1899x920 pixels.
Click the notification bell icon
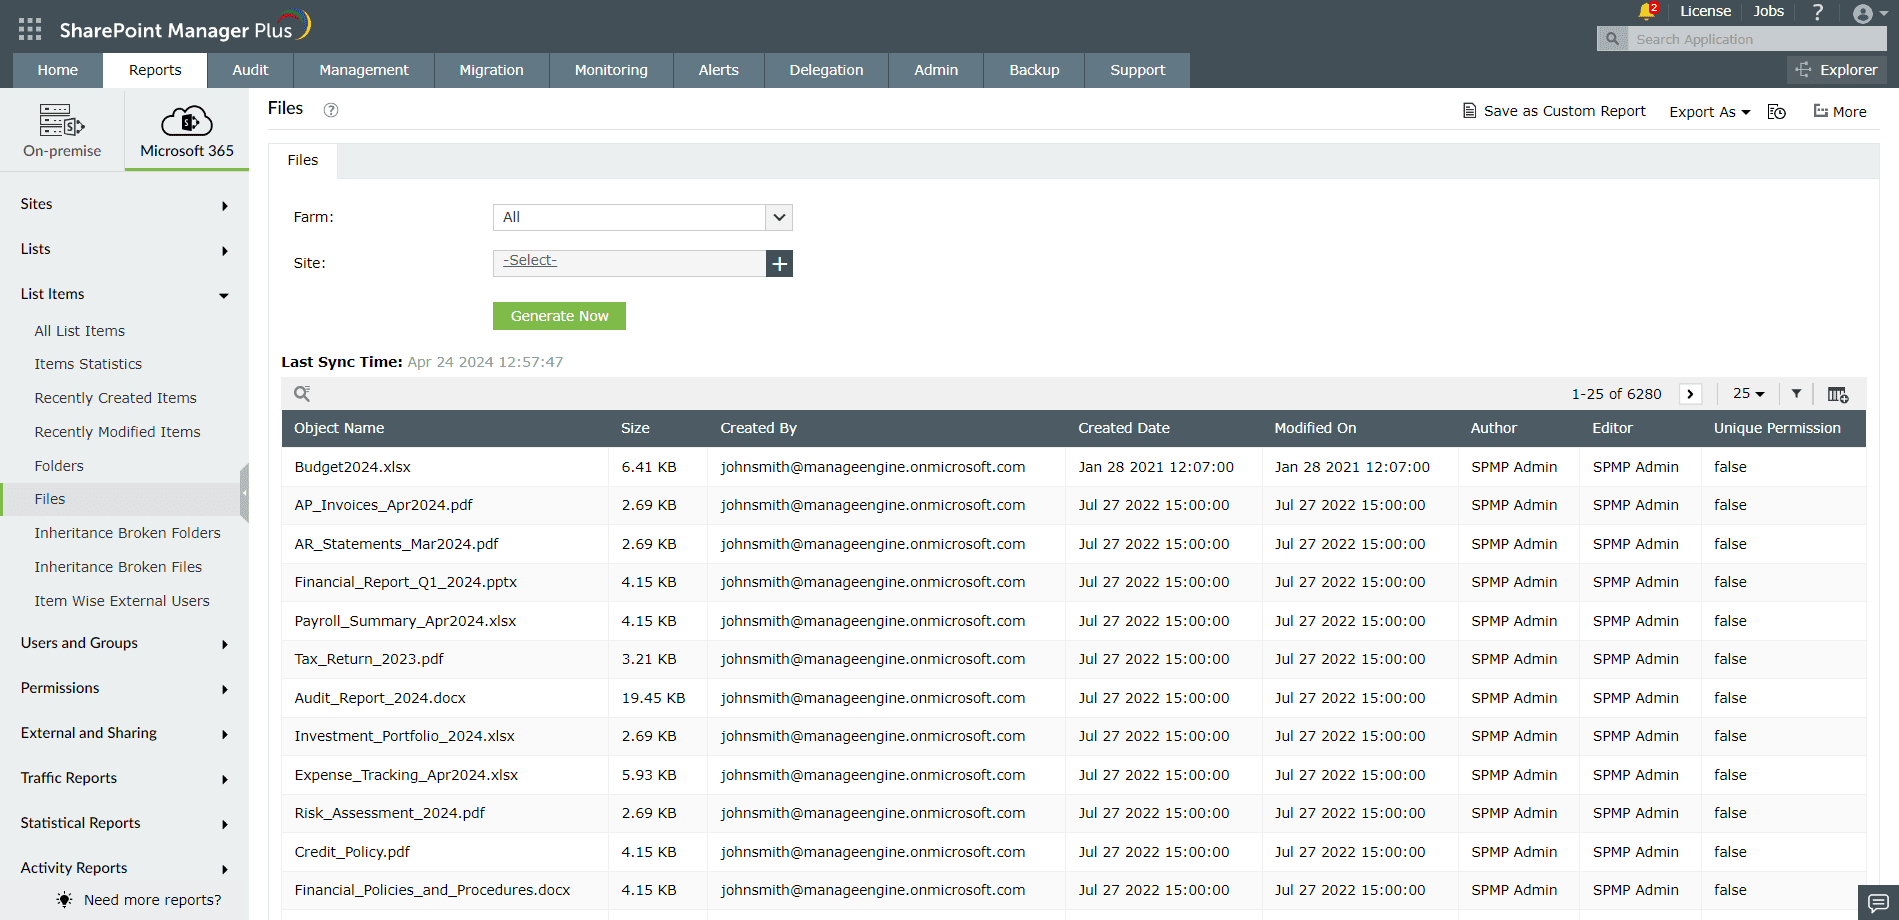pos(1645,11)
